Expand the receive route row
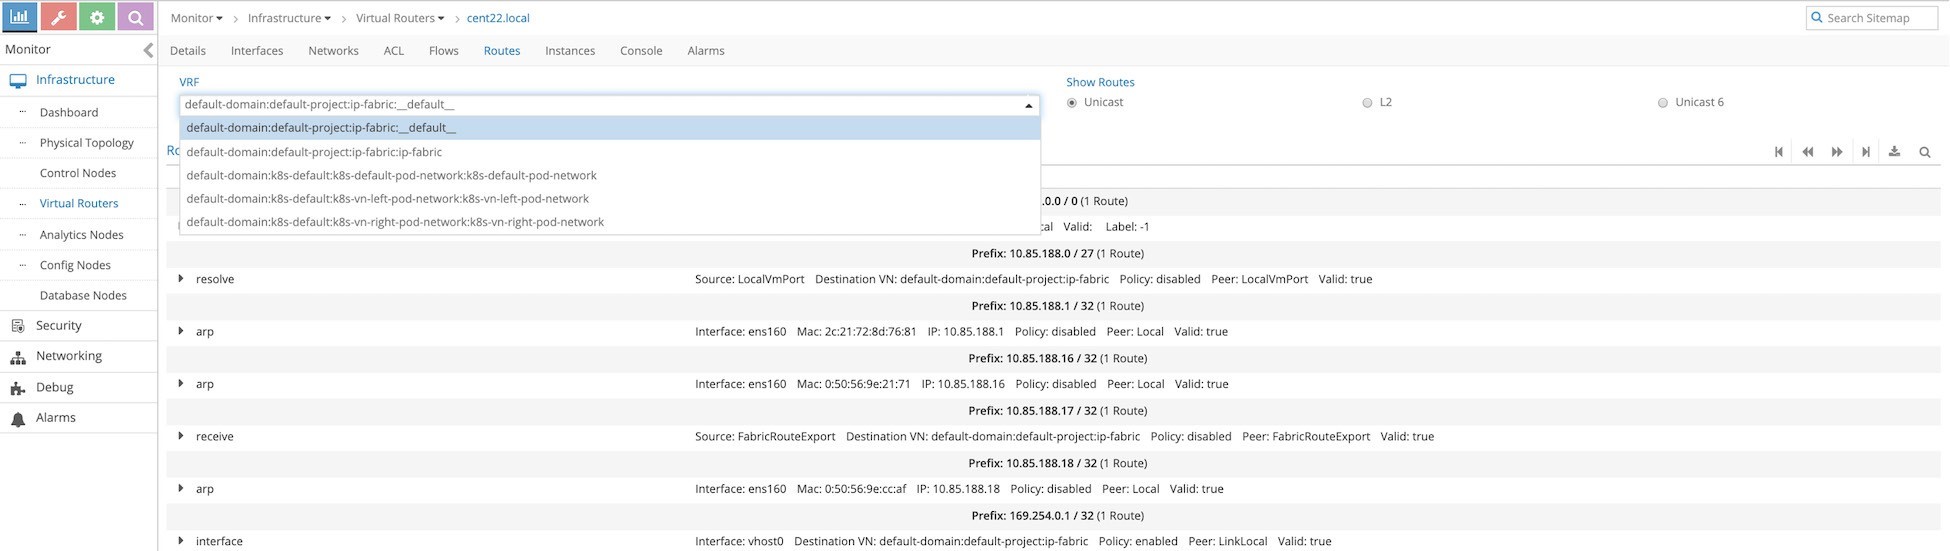 pyautogui.click(x=181, y=436)
